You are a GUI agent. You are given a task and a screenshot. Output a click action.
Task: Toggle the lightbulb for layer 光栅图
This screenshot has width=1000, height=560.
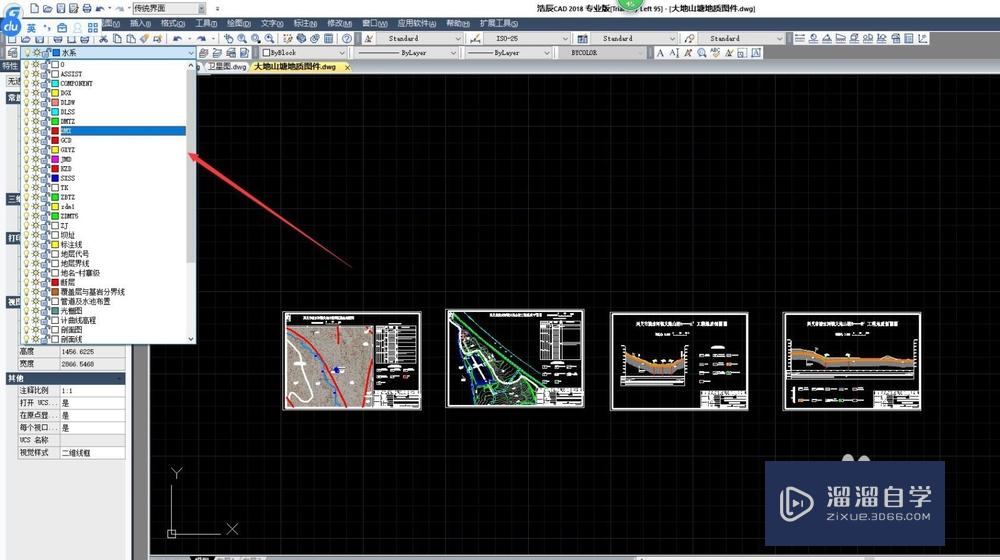[x=27, y=311]
